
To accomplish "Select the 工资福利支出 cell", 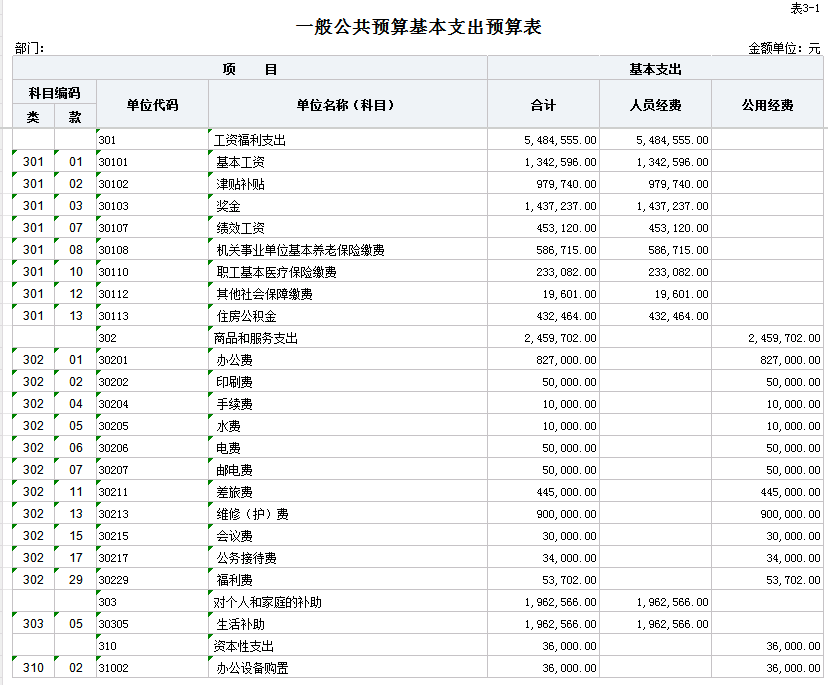I will [347, 140].
